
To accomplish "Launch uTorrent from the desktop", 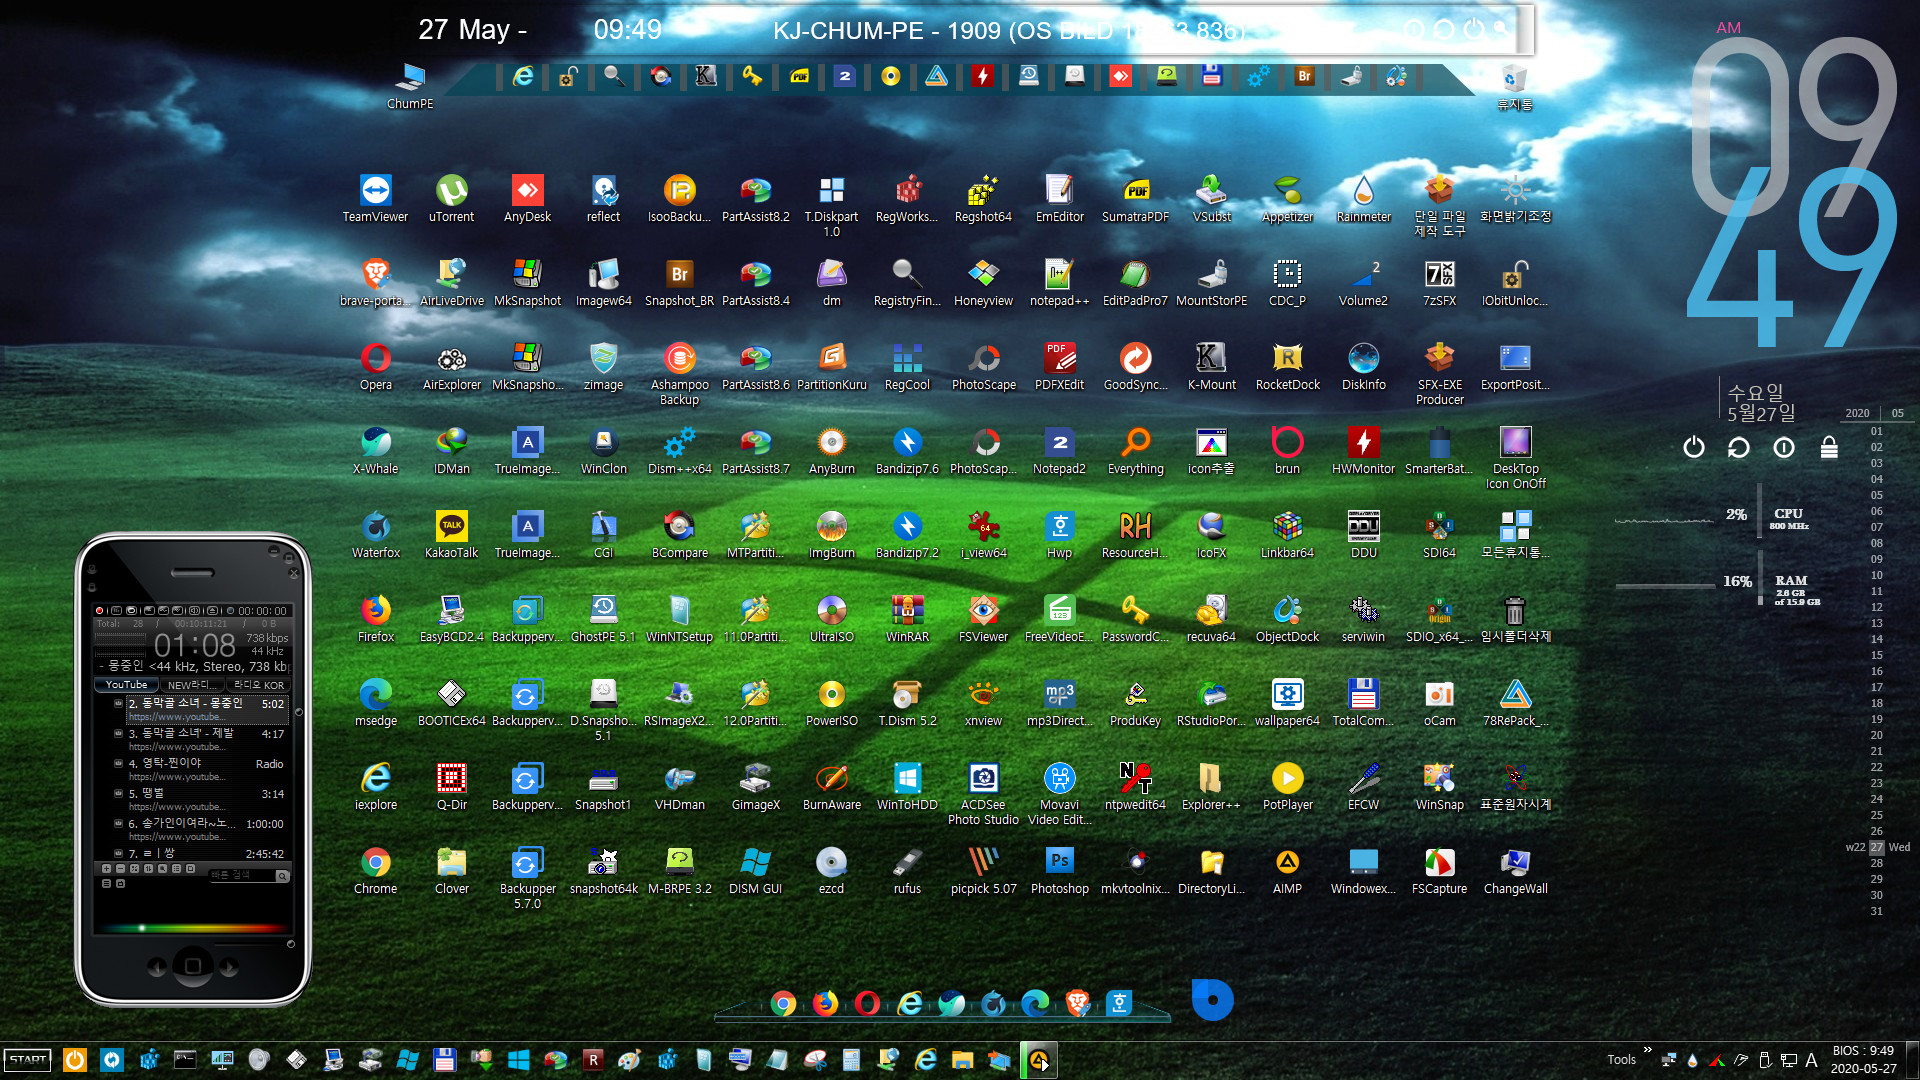I will (452, 198).
